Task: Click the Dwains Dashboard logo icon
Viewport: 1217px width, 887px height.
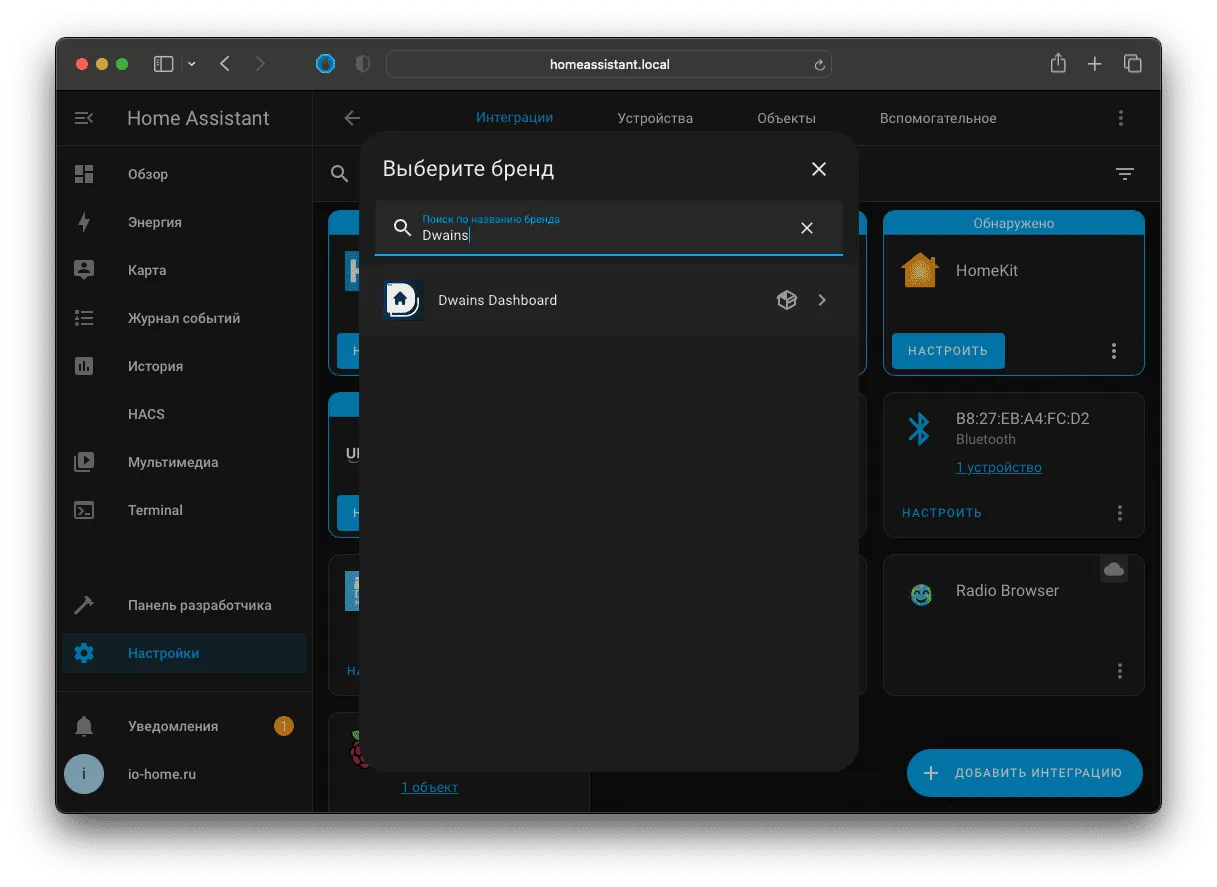Action: pos(402,300)
